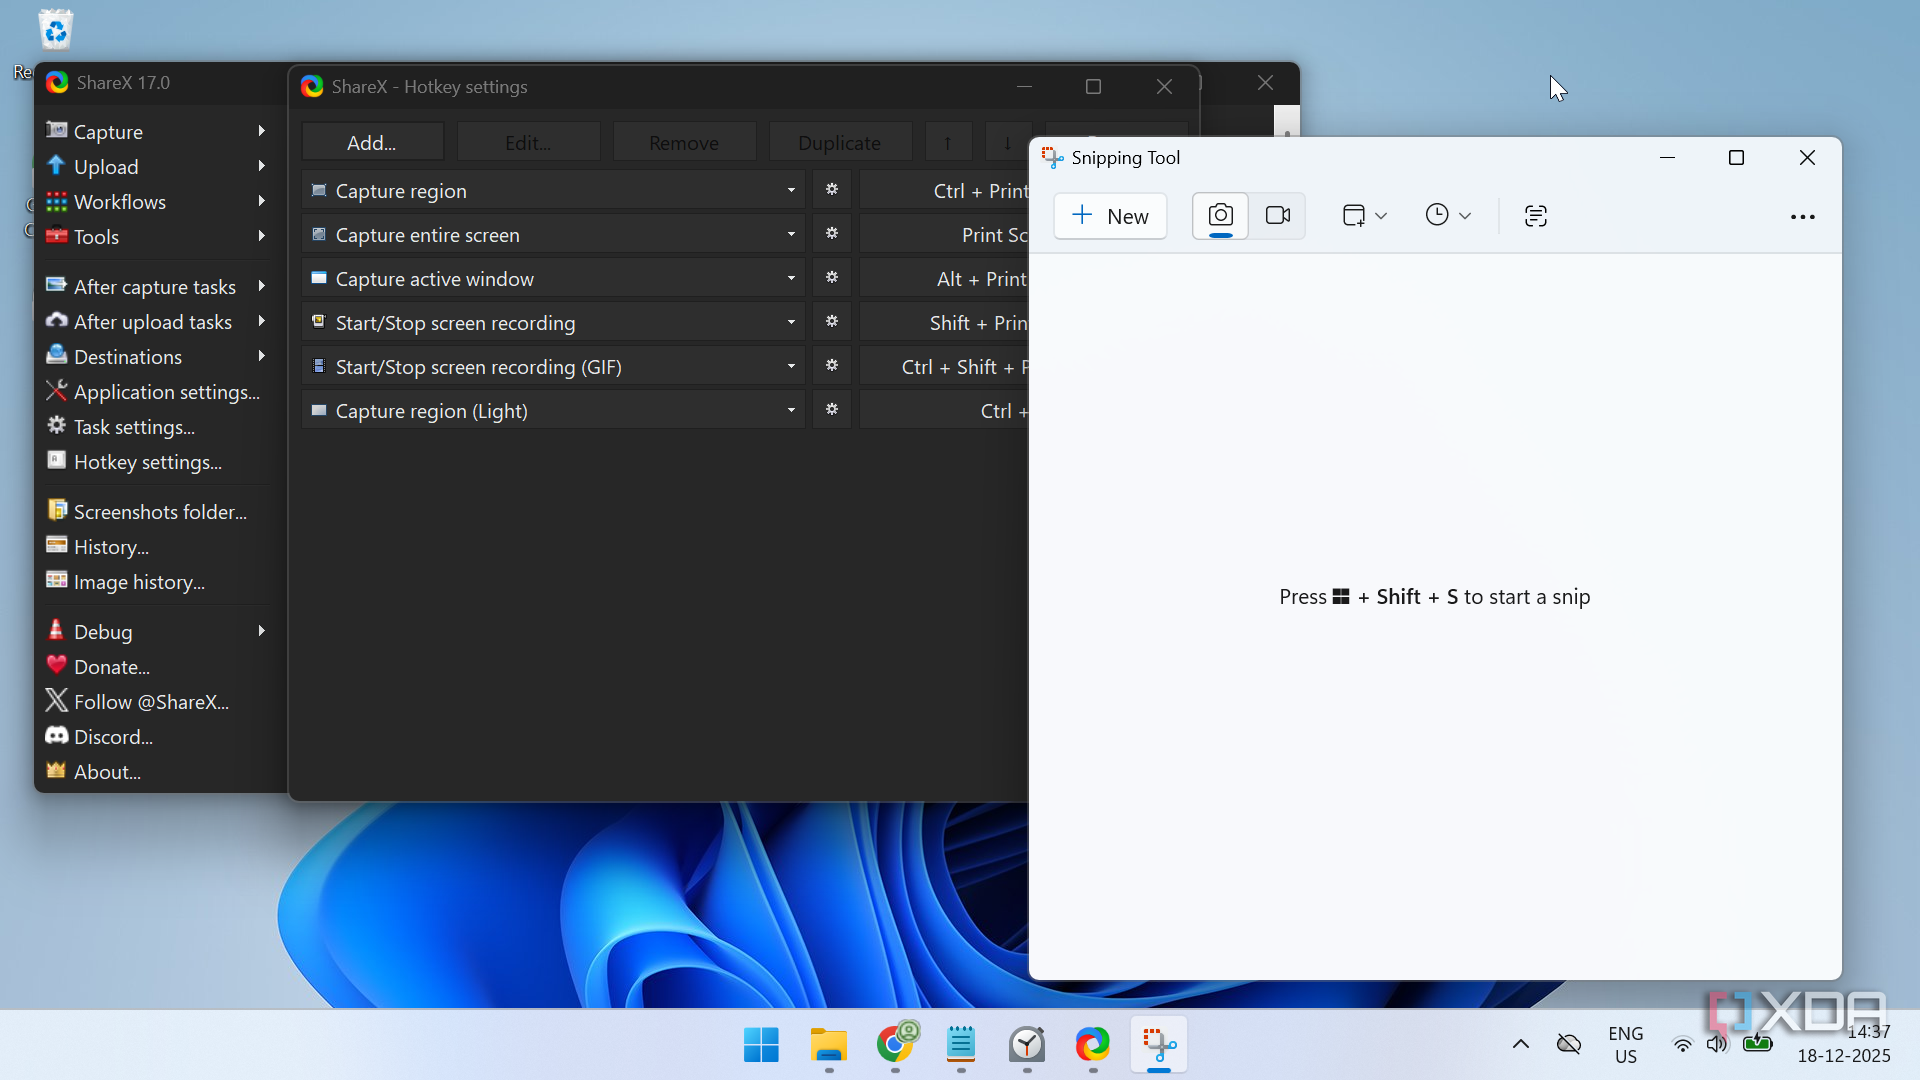
Task: Click the Ctrl + Print hotkey for Capture region
Action: [x=944, y=190]
